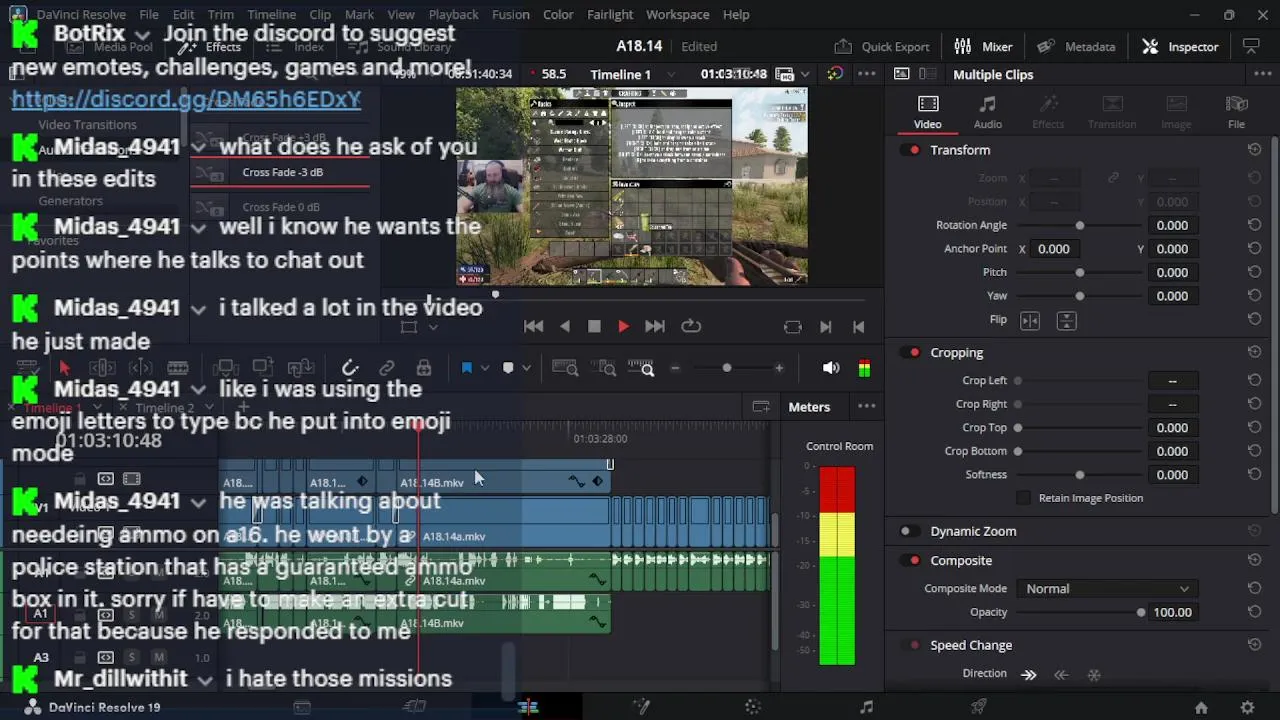
Task: Adjust the Opacity slider
Action: pyautogui.click(x=1078, y=612)
